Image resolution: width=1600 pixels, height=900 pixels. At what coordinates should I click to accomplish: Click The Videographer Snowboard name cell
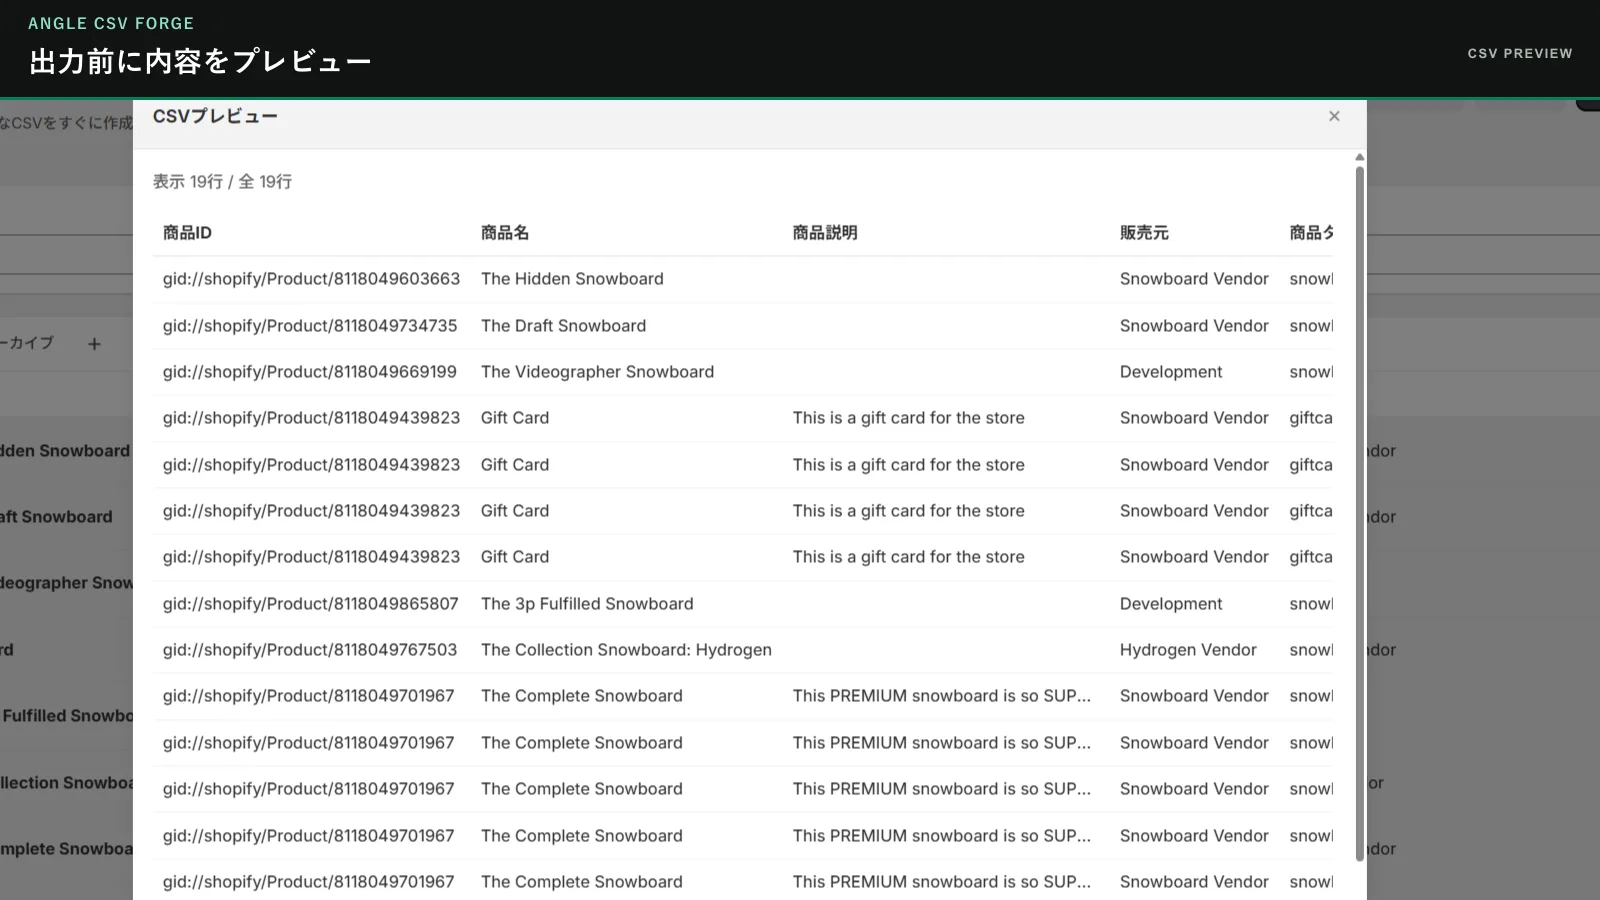(x=597, y=372)
